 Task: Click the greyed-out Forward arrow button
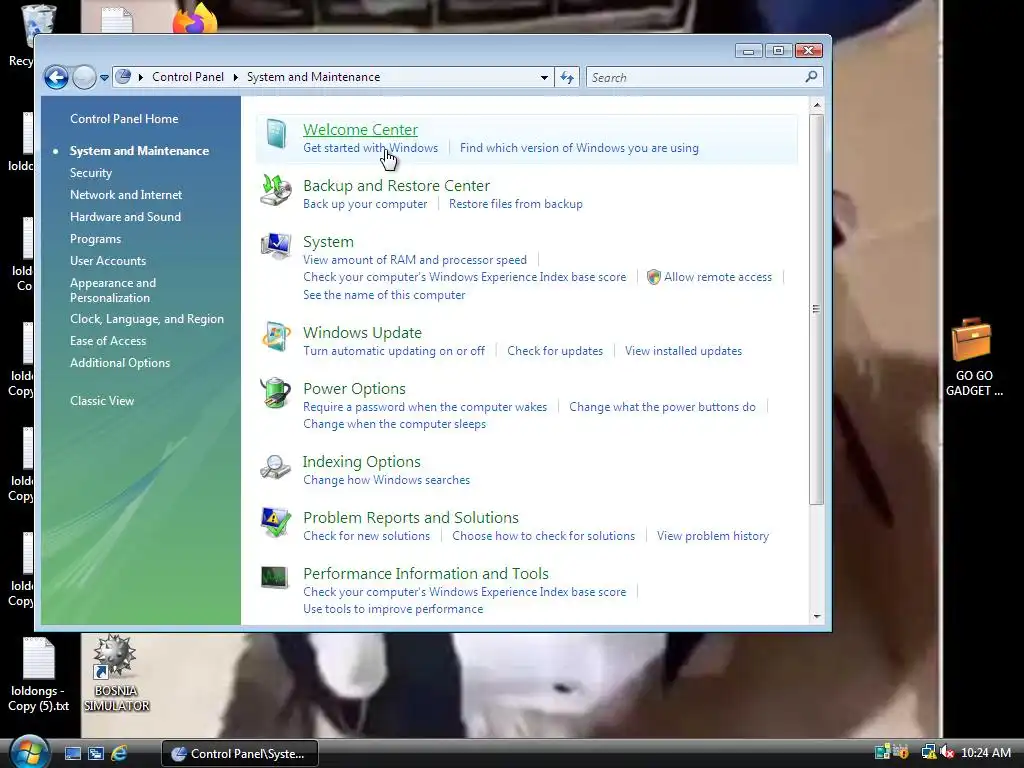click(84, 78)
